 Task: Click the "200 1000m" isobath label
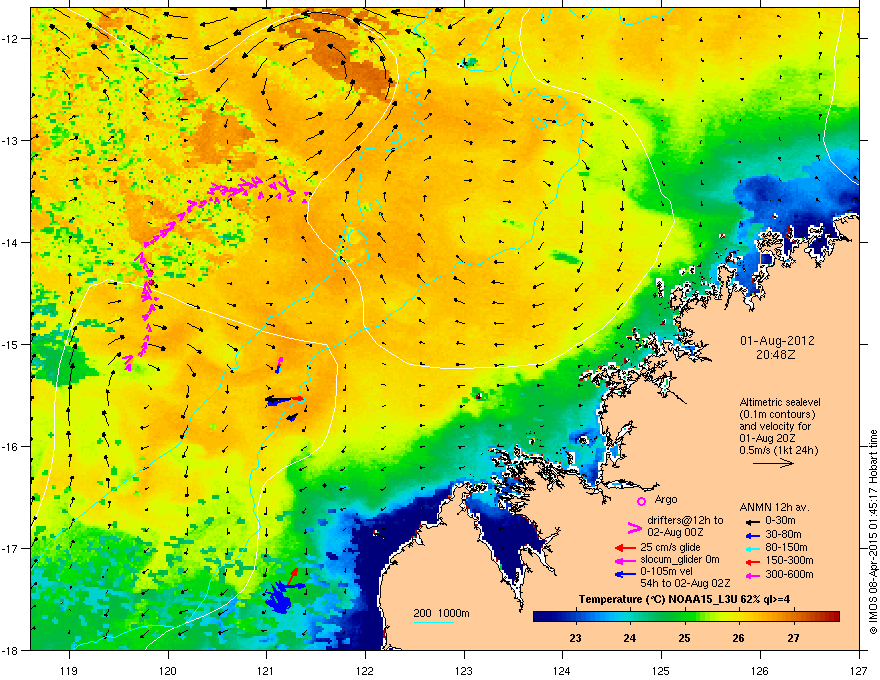[441, 613]
